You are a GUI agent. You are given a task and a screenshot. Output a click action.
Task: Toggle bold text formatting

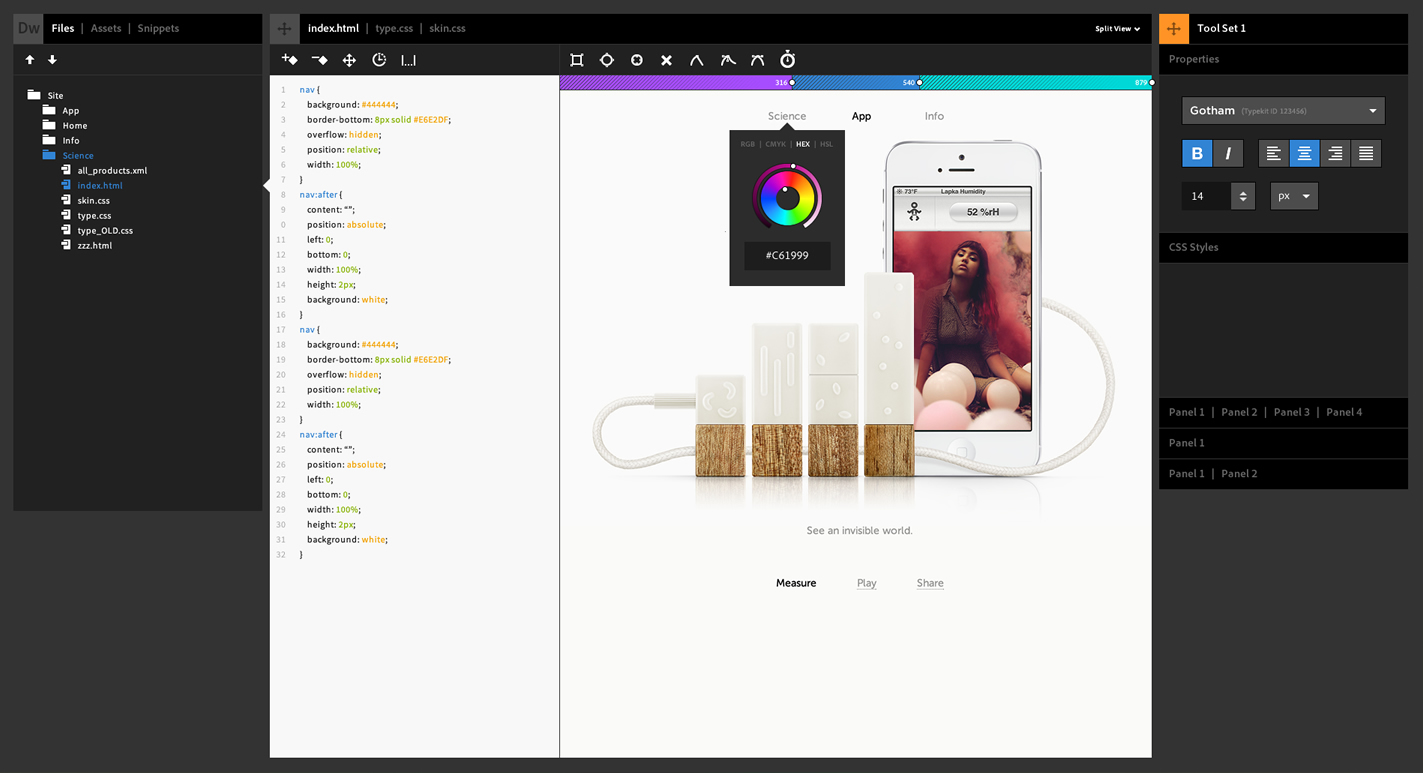1197,153
